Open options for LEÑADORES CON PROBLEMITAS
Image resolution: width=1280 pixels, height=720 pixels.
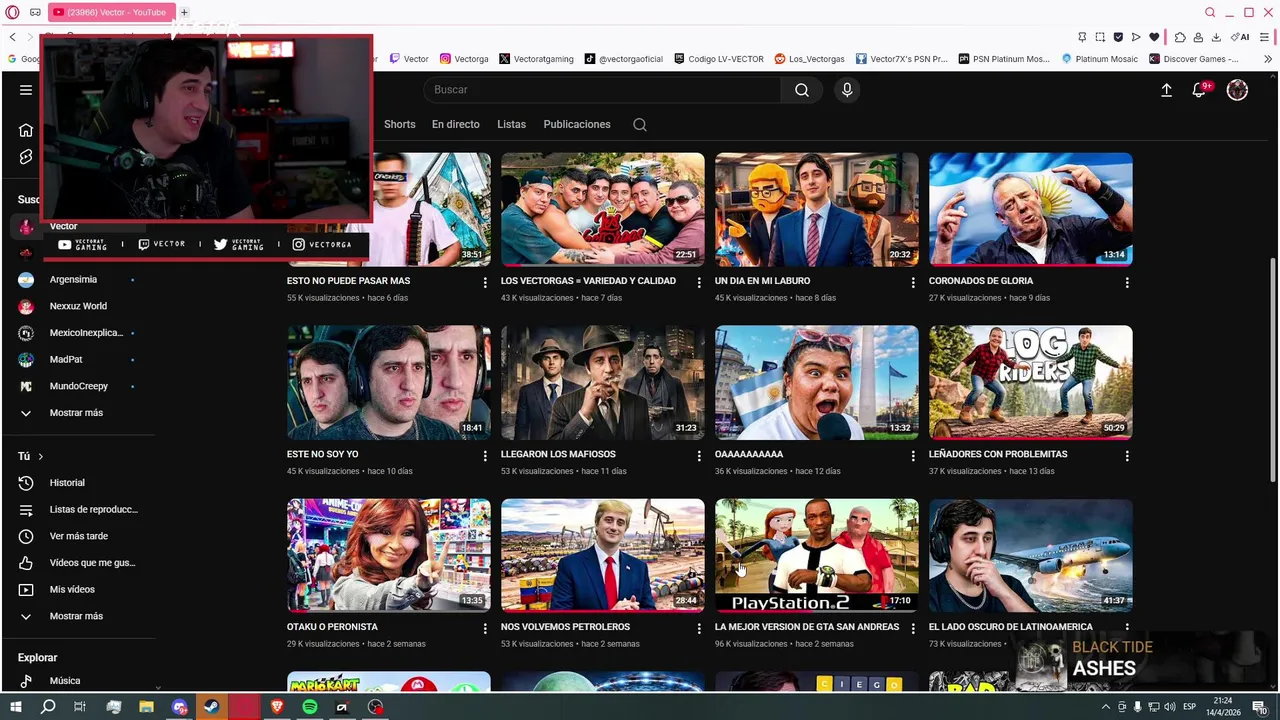[x=1127, y=456]
